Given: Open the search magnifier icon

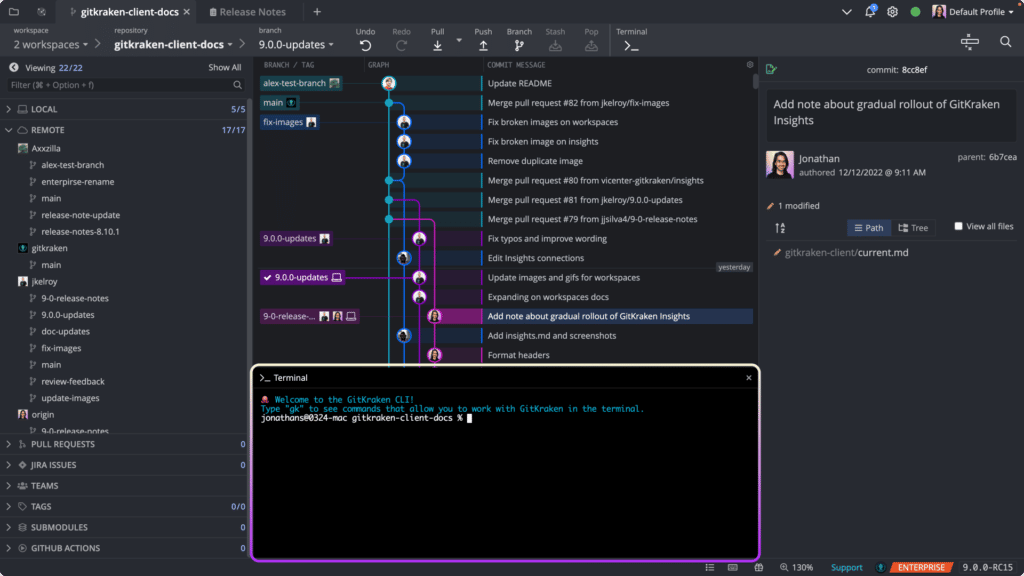Looking at the screenshot, I should [1005, 43].
